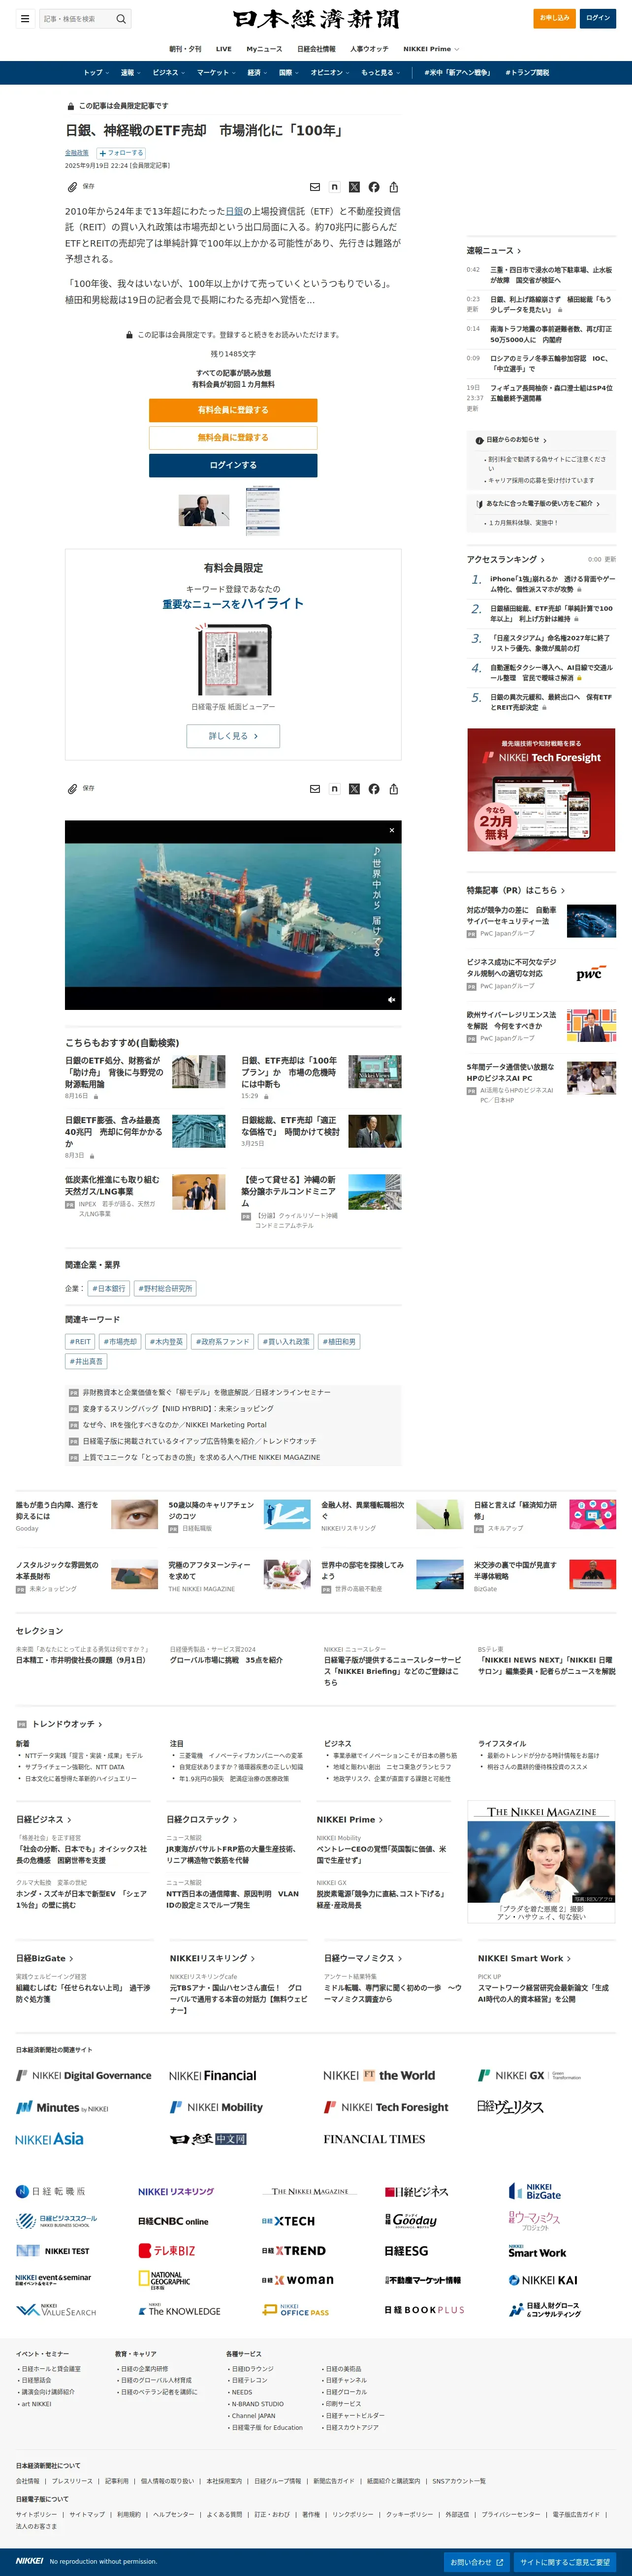632x2576 pixels.
Task: Click 詳しく見る button
Action: [233, 736]
